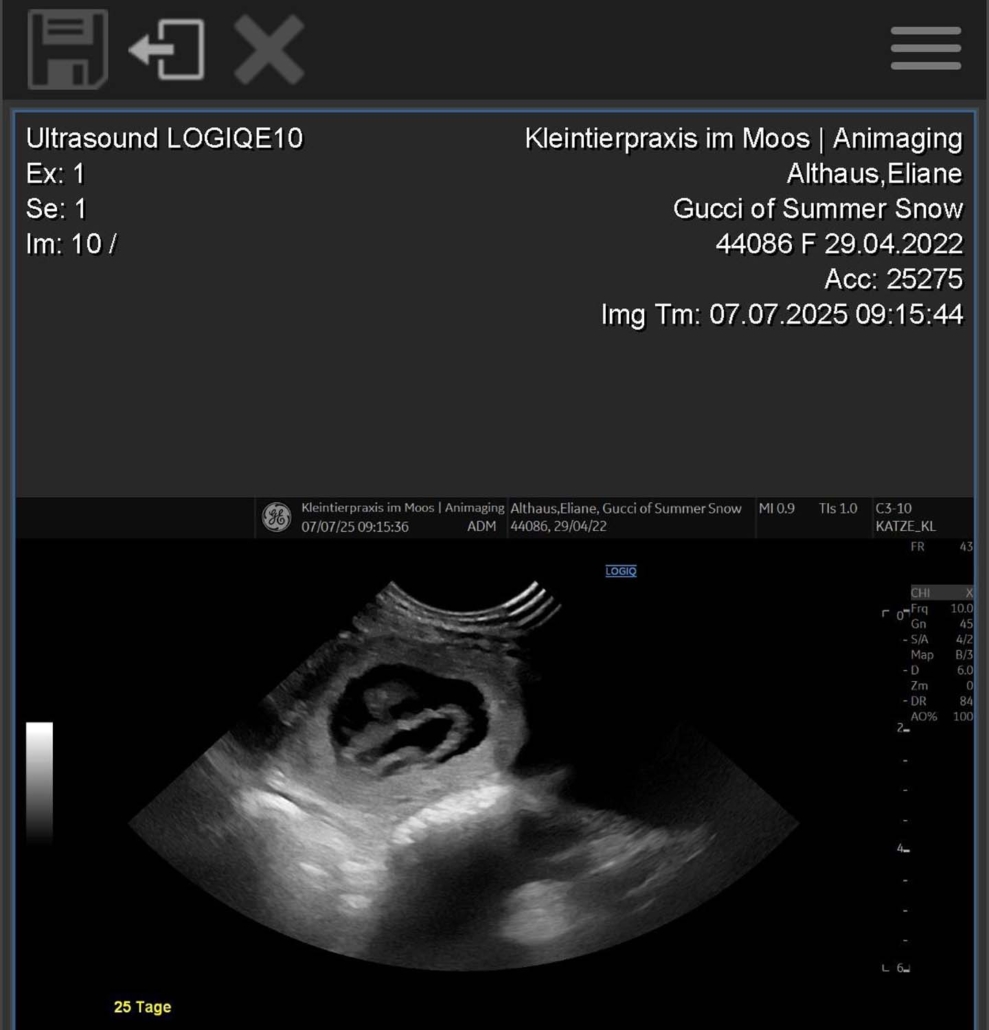Click the Se: 1 series label
Viewport: 989px width, 1030px height.
(56, 209)
